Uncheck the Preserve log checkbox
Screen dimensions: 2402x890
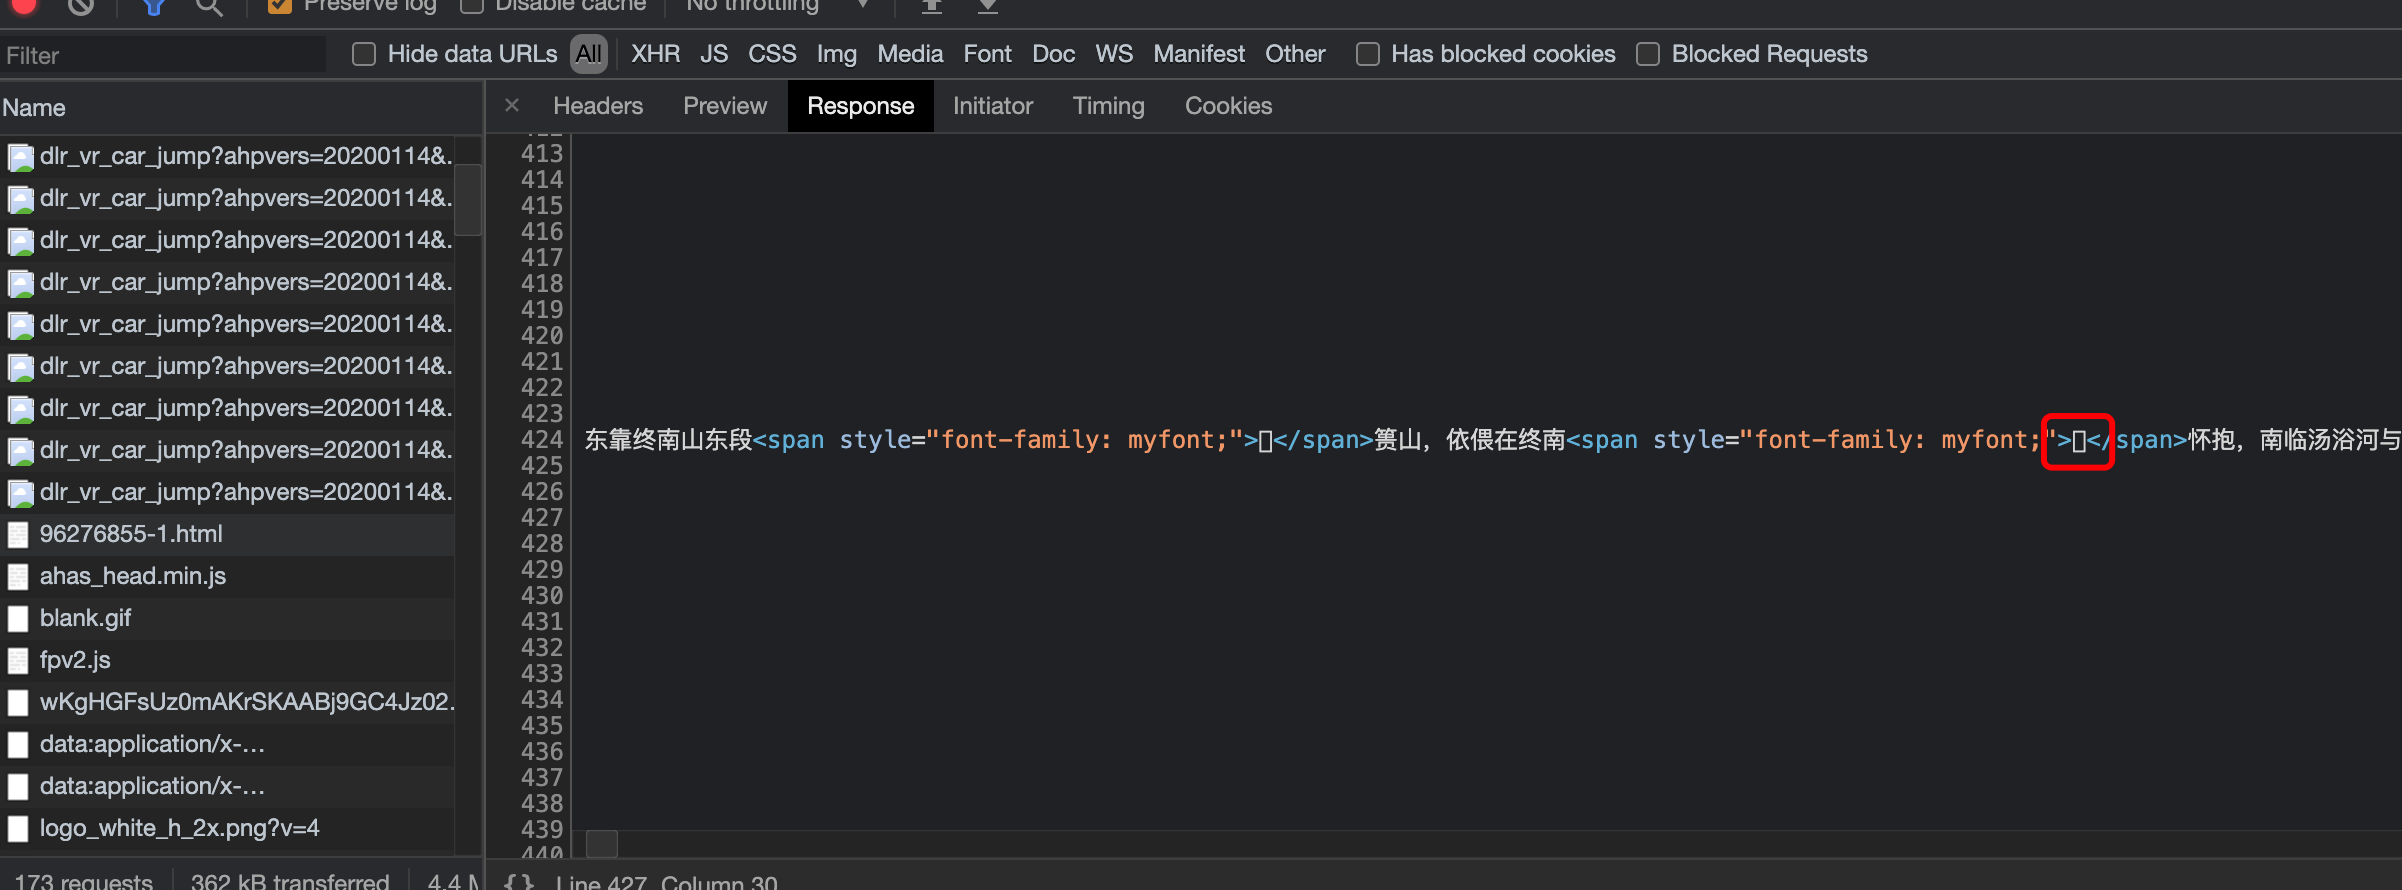(280, 6)
